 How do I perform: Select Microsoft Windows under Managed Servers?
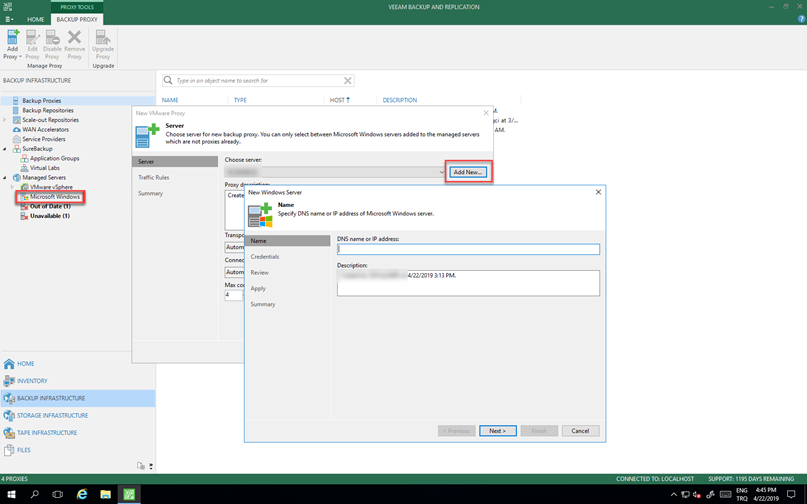[x=54, y=197]
